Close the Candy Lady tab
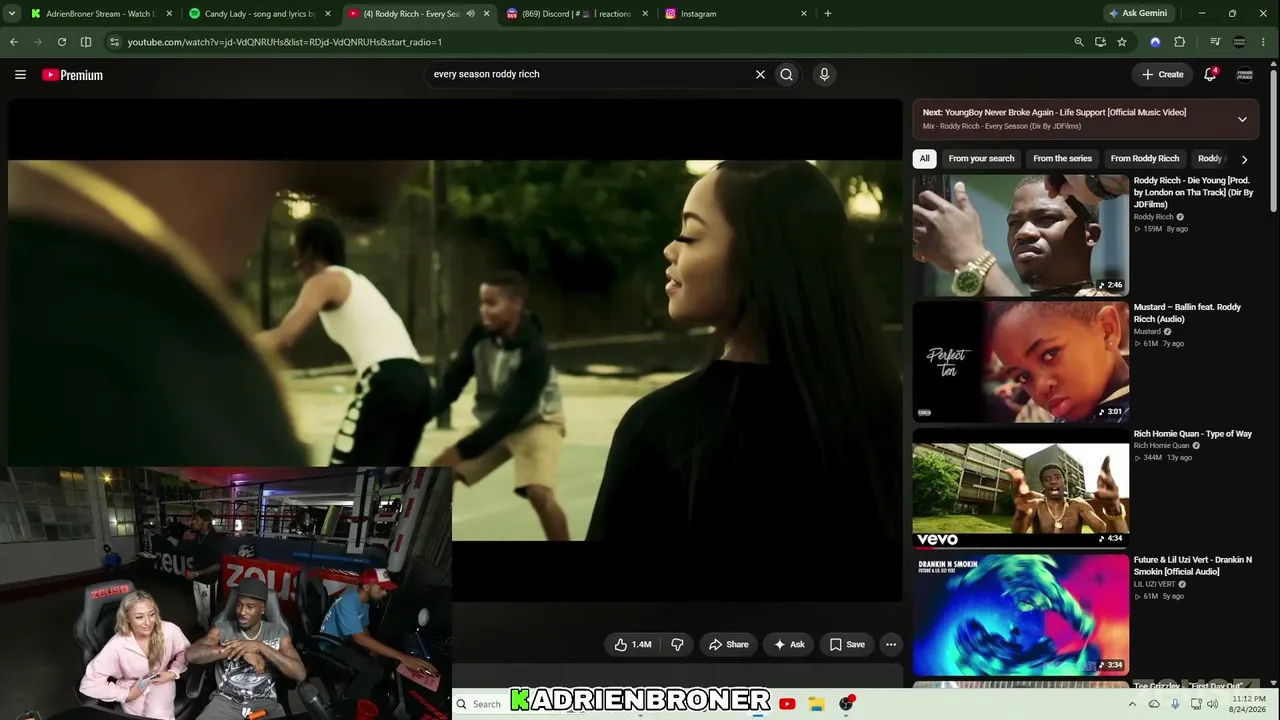This screenshot has width=1280, height=720. coord(328,14)
